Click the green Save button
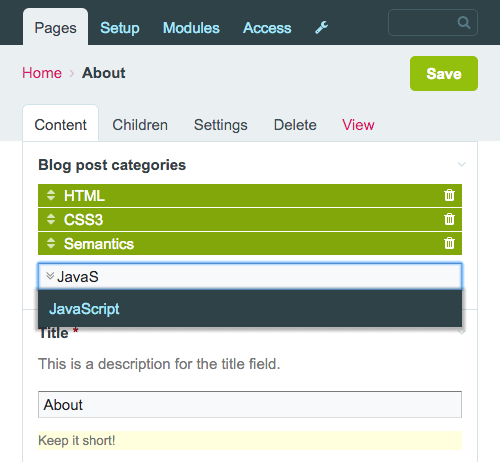 444,73
